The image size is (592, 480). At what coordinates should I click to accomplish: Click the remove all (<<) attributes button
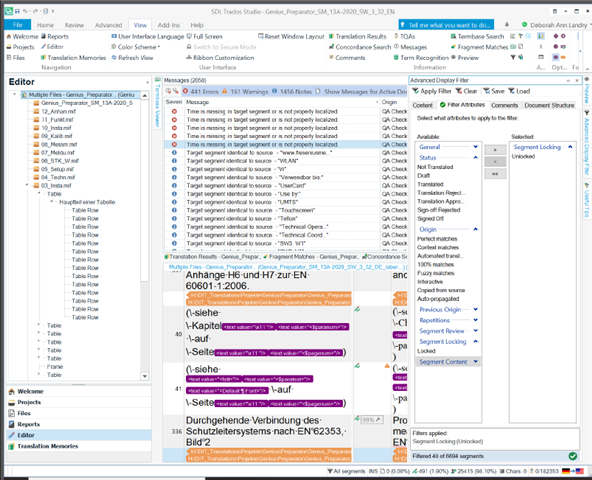coord(495,174)
